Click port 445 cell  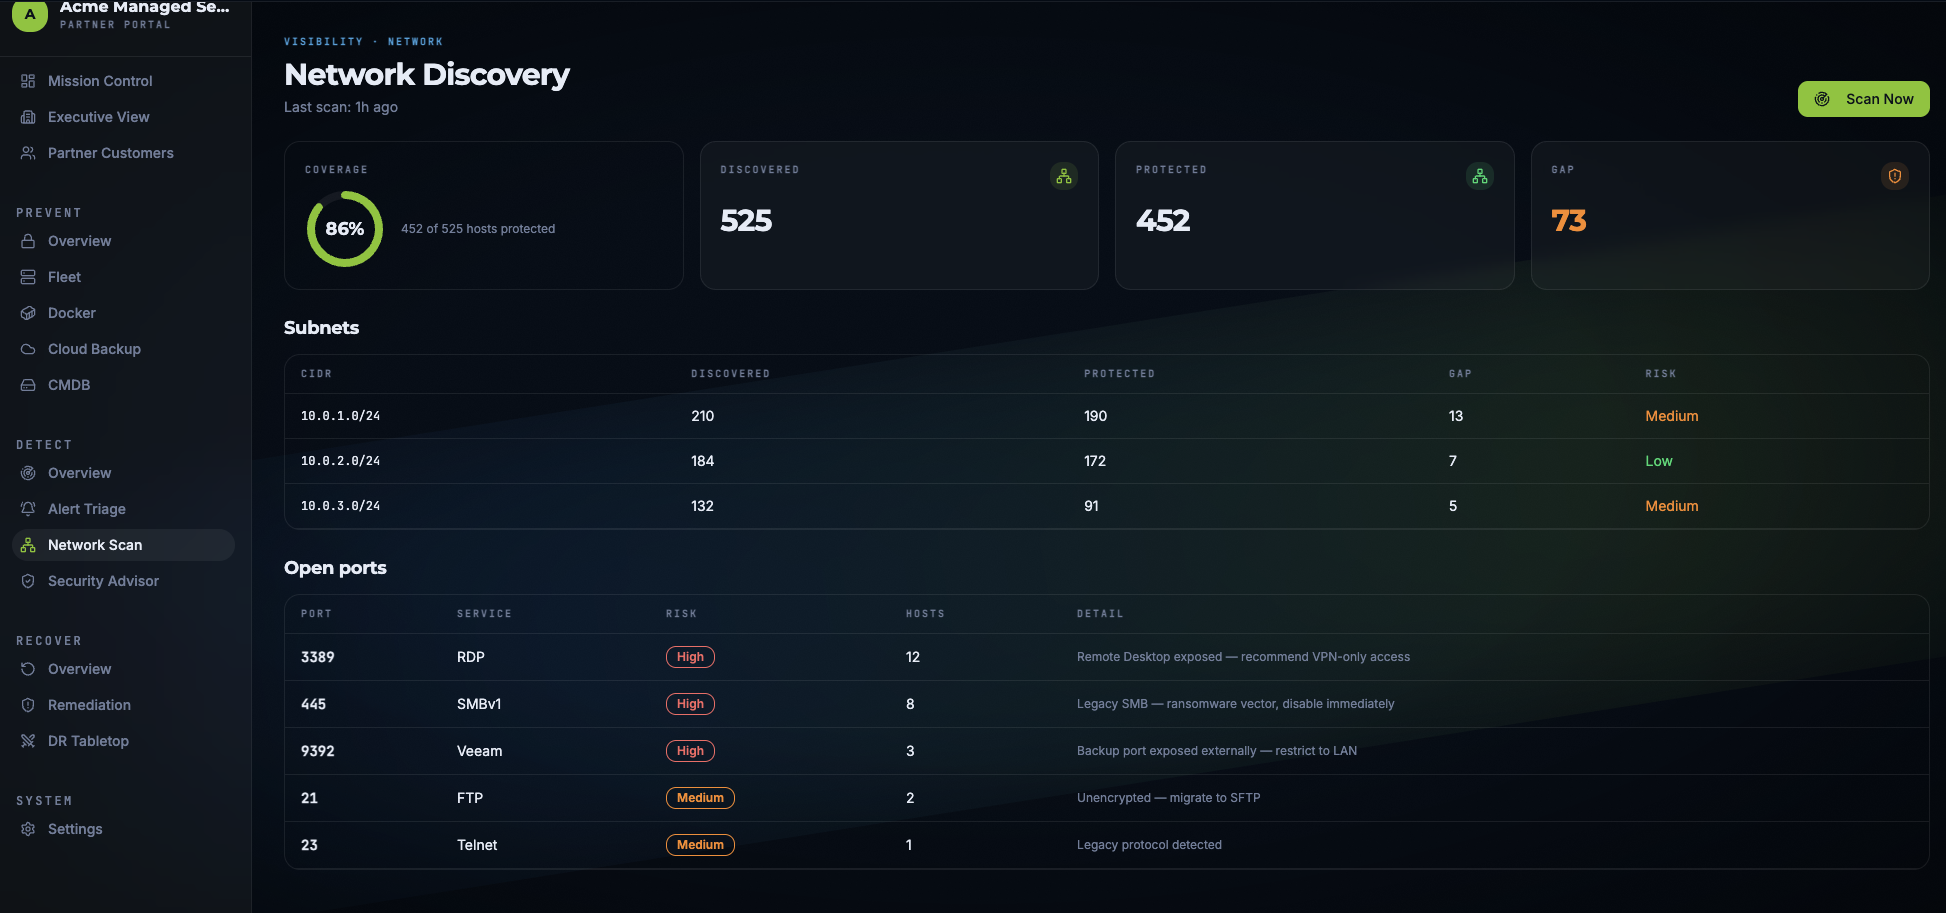[x=313, y=704]
